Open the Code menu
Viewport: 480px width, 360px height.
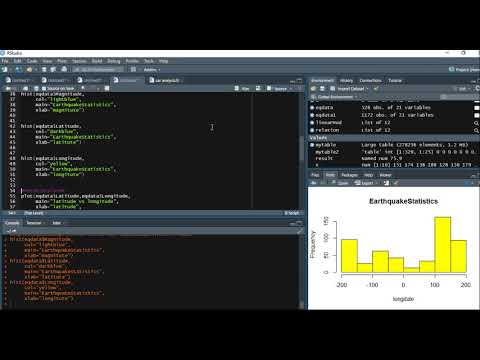click(32, 61)
